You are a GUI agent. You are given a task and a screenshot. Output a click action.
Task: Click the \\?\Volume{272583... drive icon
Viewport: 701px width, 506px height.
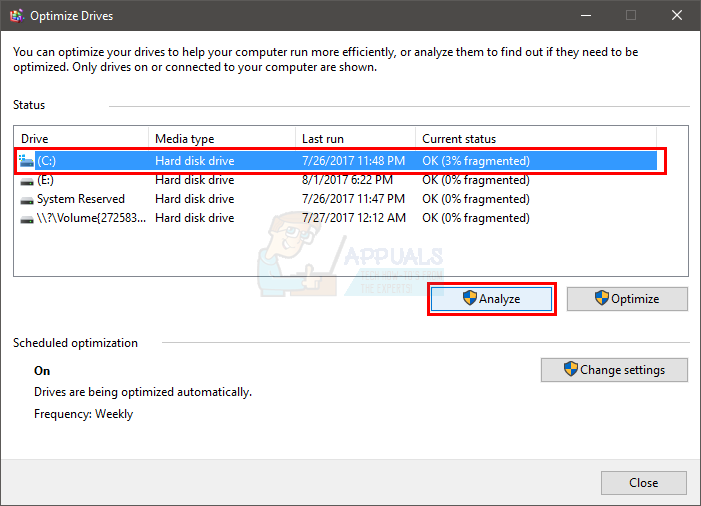[x=27, y=219]
